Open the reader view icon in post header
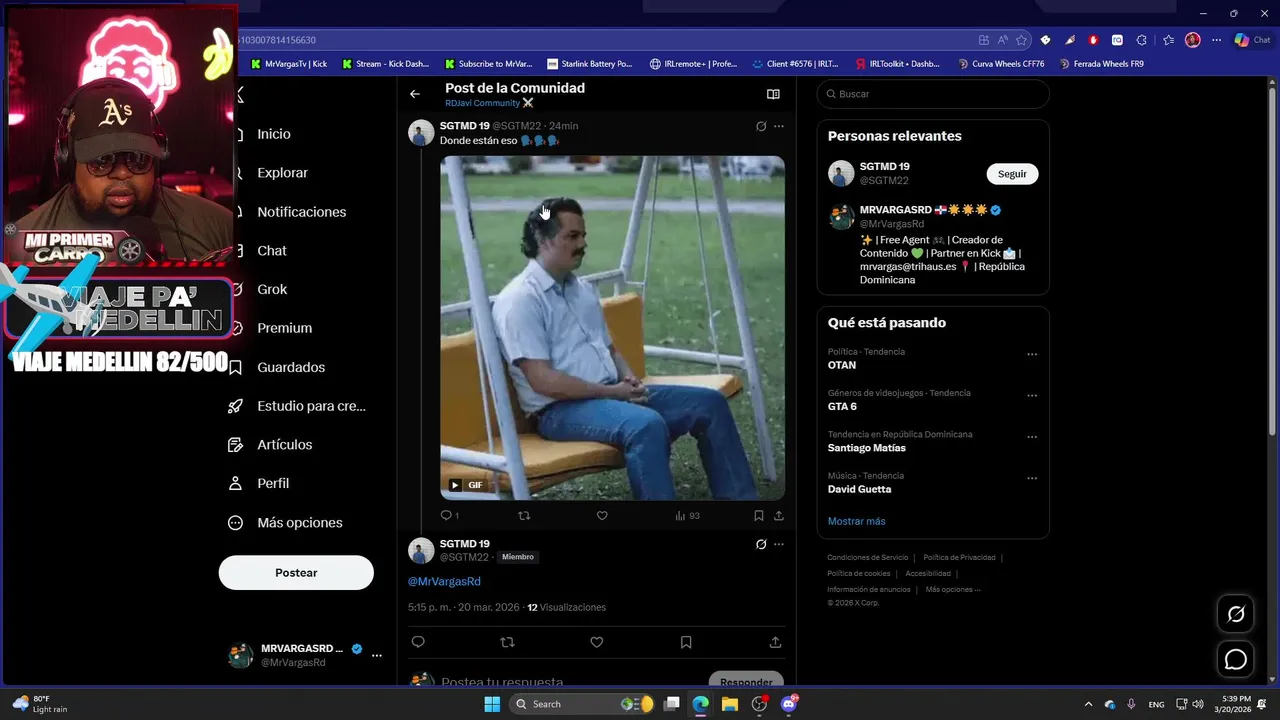The image size is (1280, 720). 773,94
